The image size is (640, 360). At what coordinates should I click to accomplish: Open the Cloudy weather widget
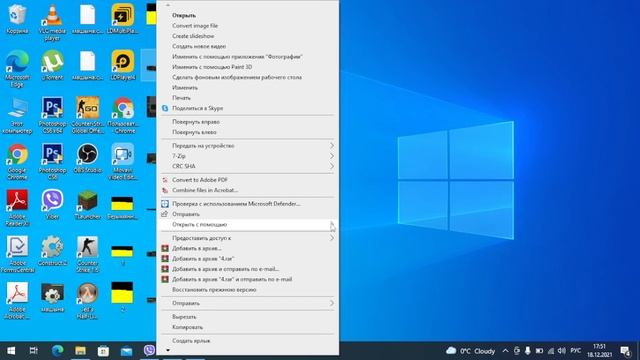pyautogui.click(x=471, y=351)
